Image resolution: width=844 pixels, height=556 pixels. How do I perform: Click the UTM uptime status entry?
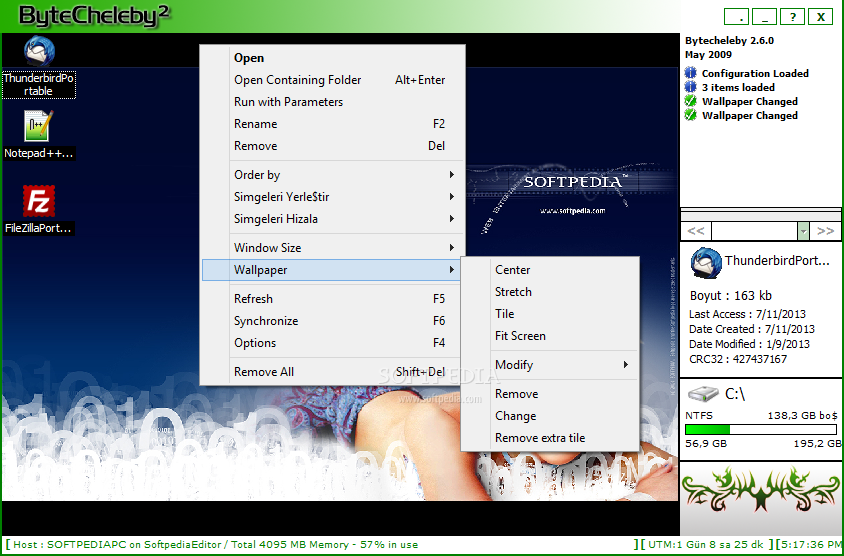(x=706, y=545)
